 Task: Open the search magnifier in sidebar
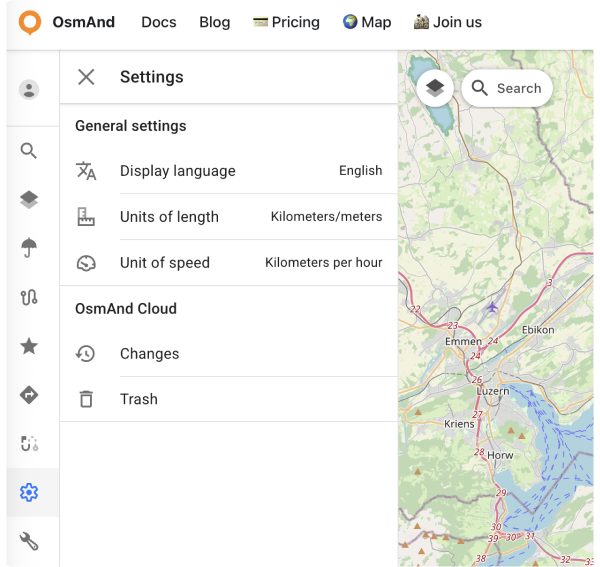pyautogui.click(x=29, y=151)
